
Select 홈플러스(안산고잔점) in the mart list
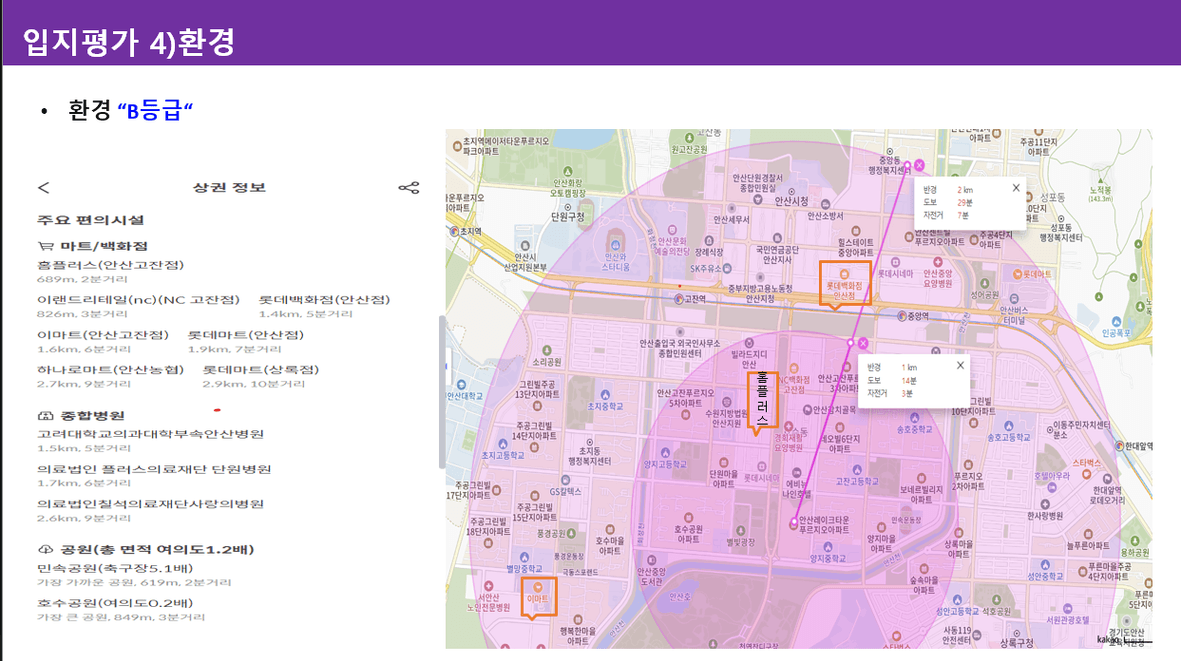pyautogui.click(x=111, y=265)
